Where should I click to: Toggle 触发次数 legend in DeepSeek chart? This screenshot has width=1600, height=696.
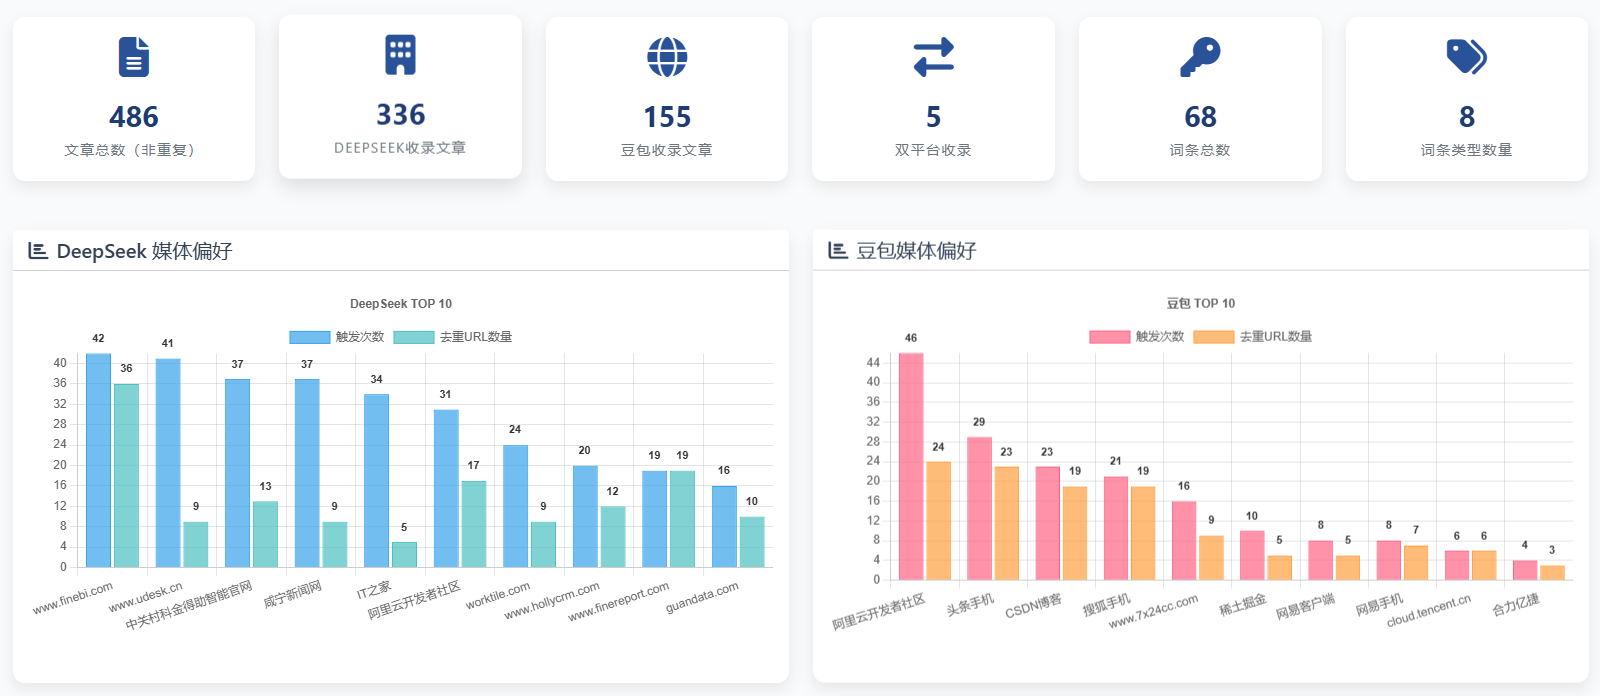(x=337, y=337)
